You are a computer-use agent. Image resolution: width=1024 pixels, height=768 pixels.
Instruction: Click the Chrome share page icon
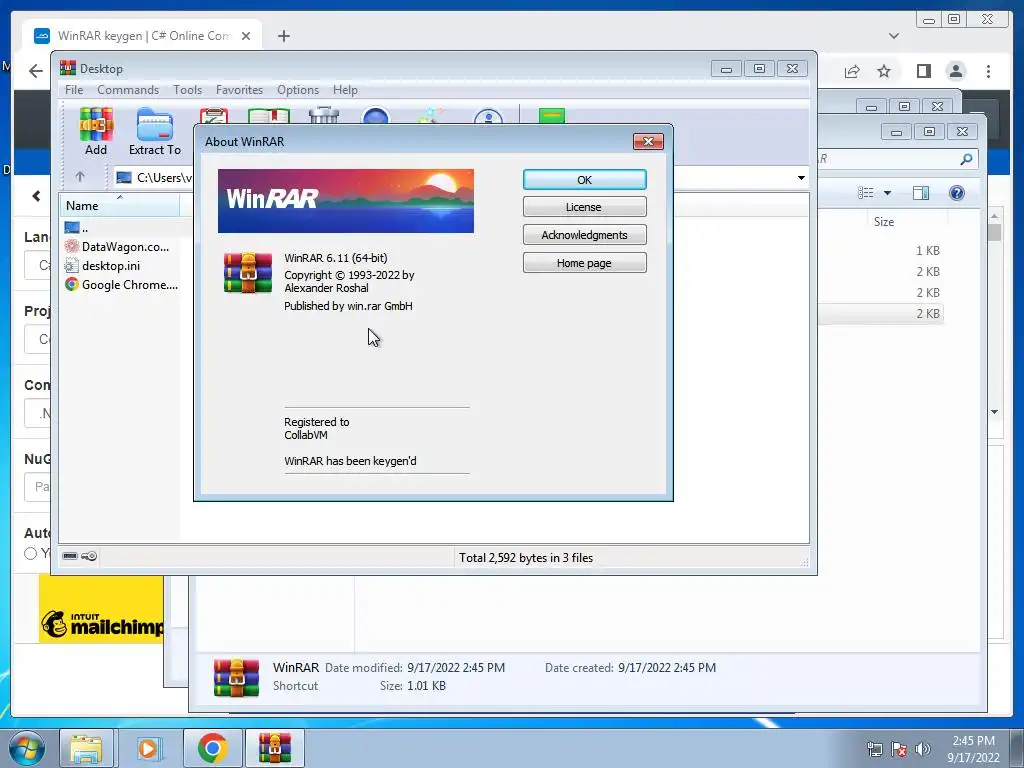(x=852, y=71)
